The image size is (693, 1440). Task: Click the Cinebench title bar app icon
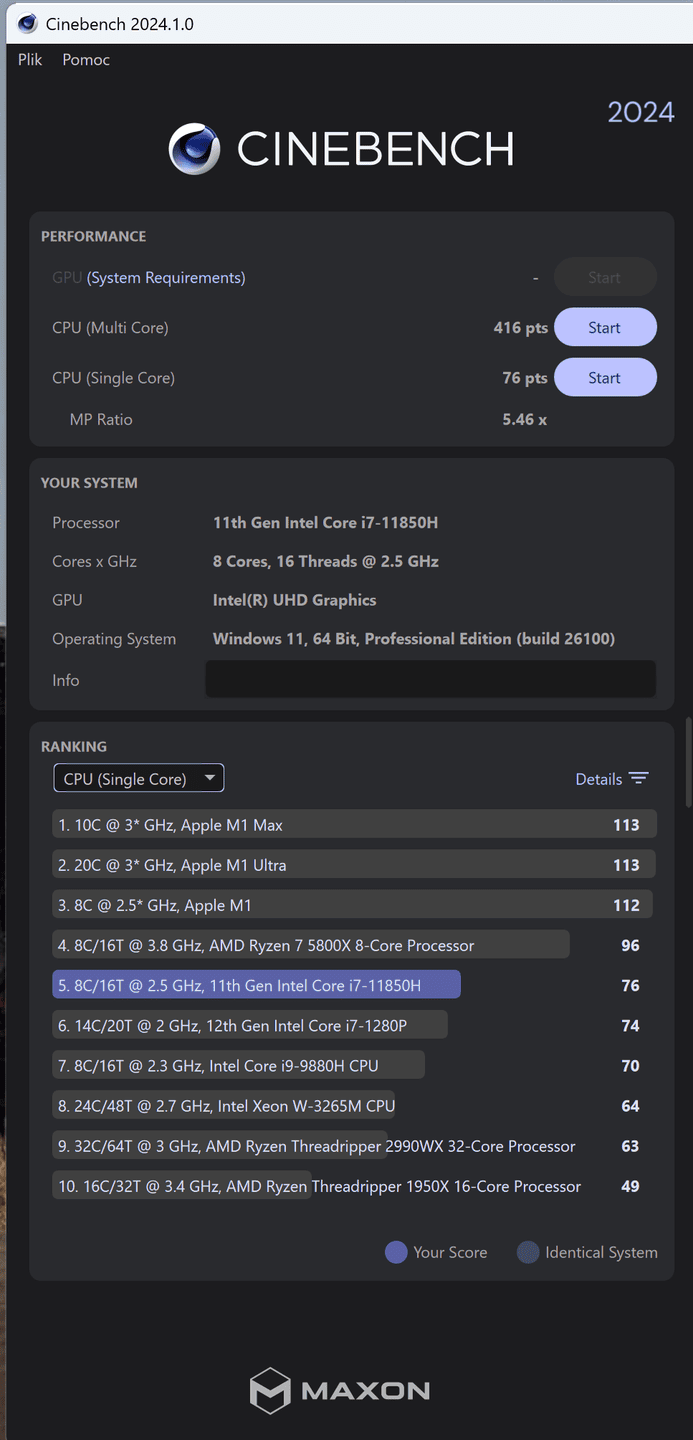28,23
